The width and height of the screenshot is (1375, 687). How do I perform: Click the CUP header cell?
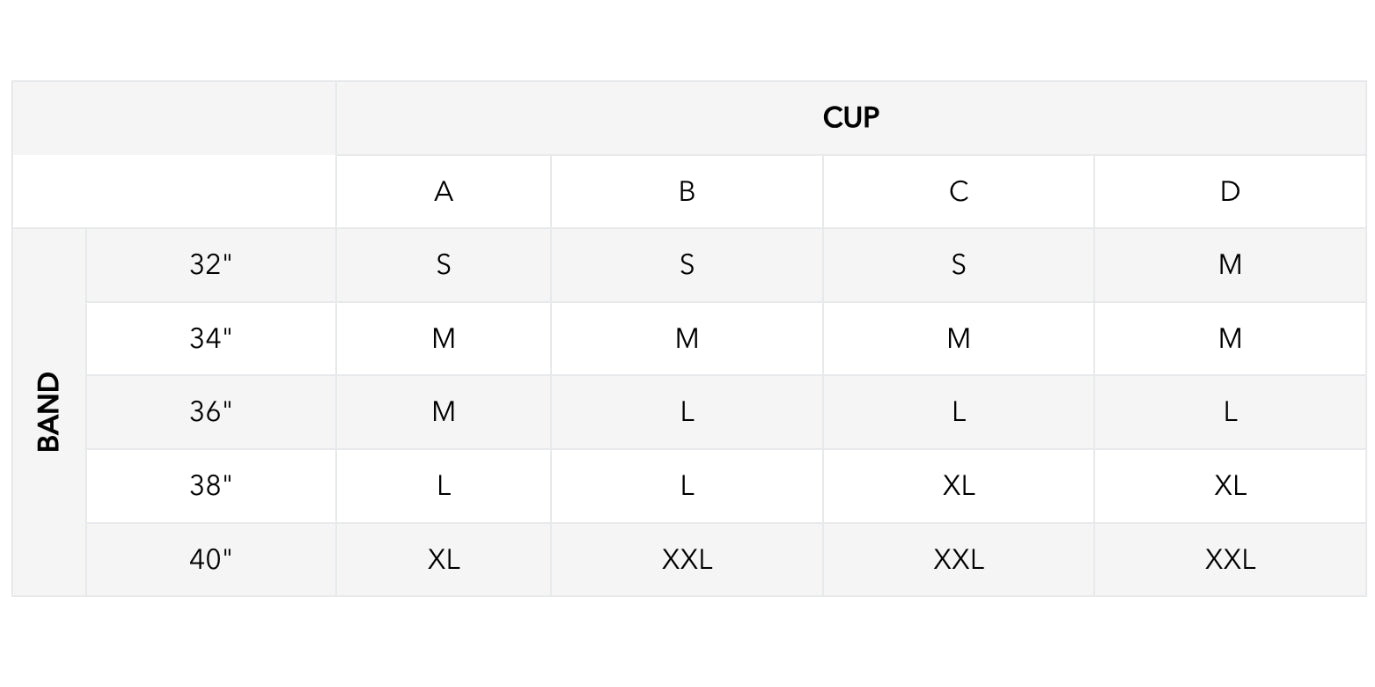point(851,118)
